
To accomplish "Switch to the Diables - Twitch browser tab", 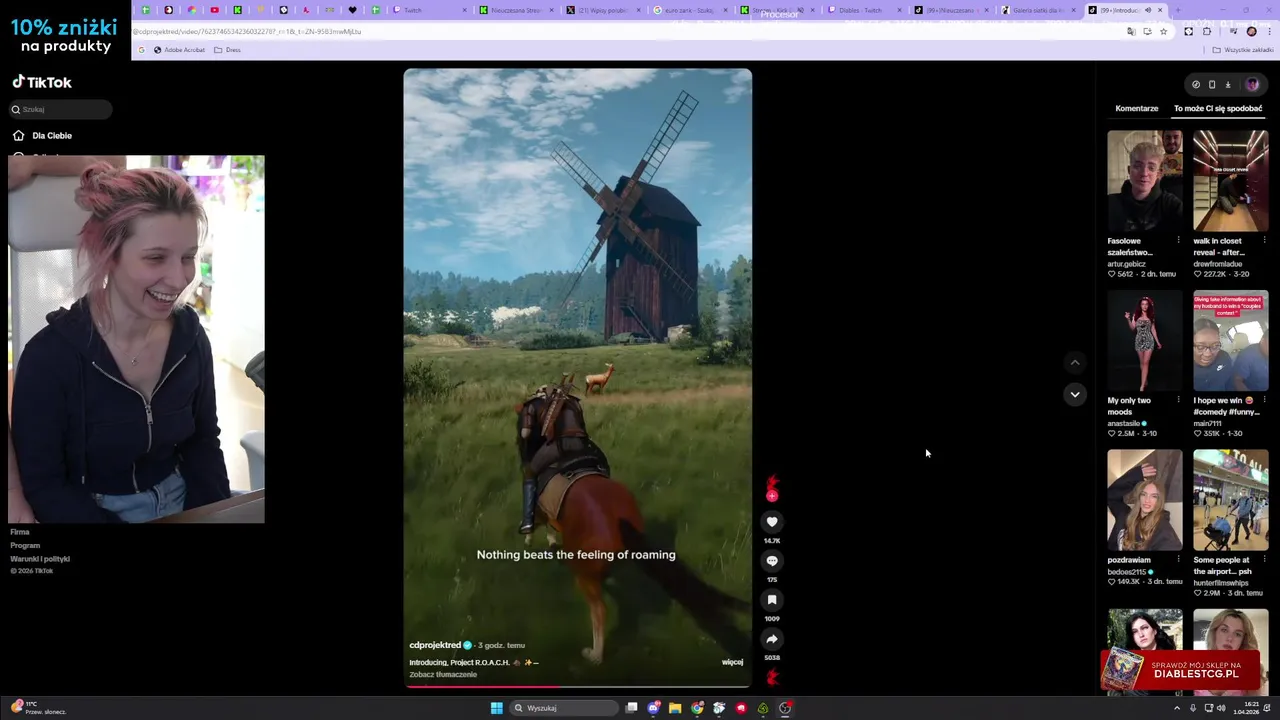I will point(863,10).
